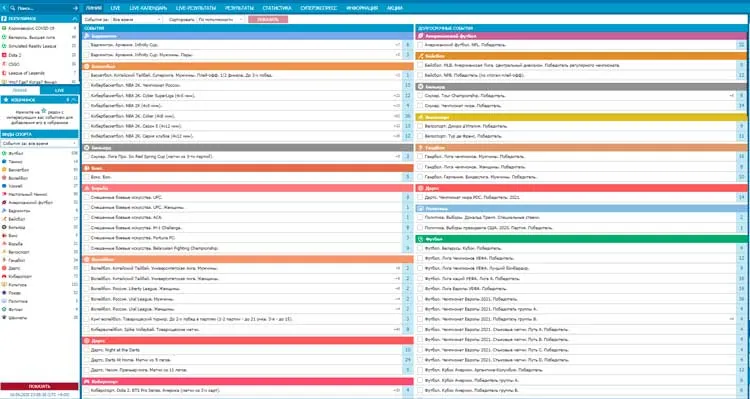The width and height of the screenshot is (750, 399).
Task: Click in the Поиск search field
Action: click(x=43, y=8)
